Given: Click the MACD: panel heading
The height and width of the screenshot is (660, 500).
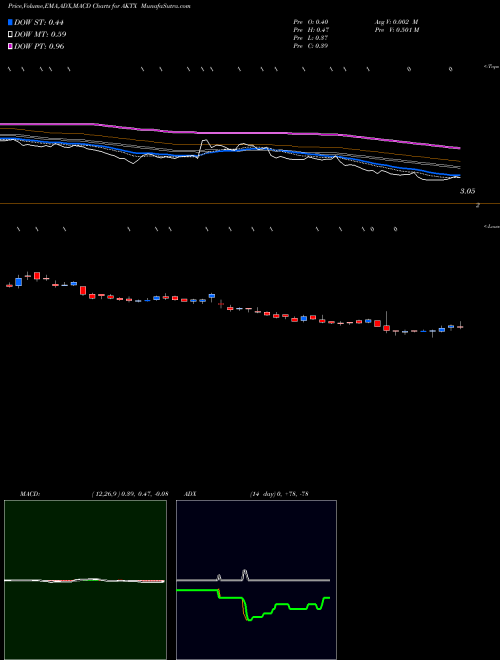Looking at the screenshot, I should pos(30,494).
